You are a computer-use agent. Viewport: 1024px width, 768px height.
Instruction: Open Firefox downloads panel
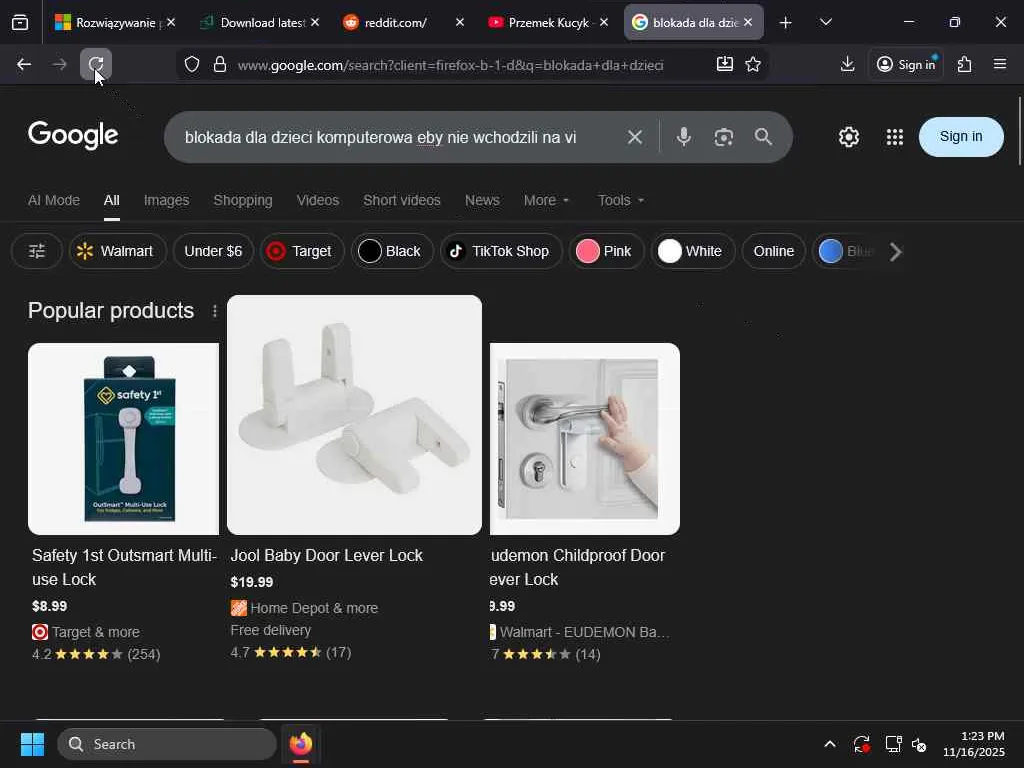pos(847,64)
